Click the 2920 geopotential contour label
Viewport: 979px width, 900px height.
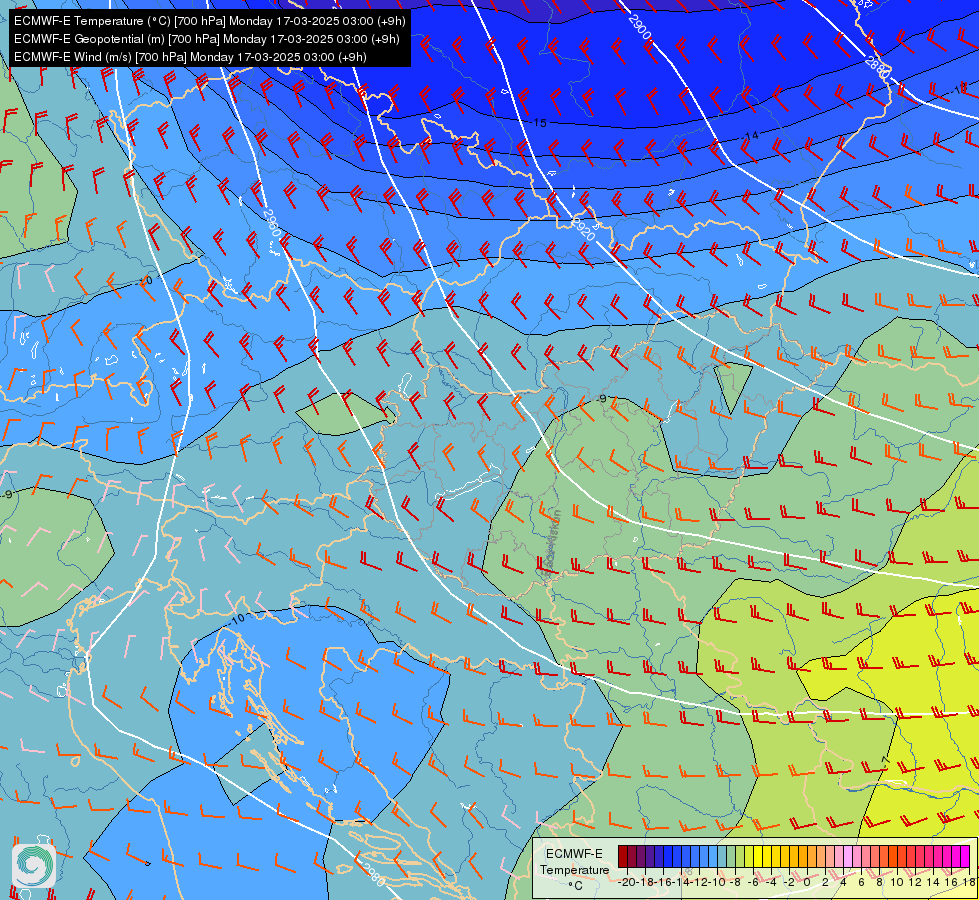click(584, 230)
